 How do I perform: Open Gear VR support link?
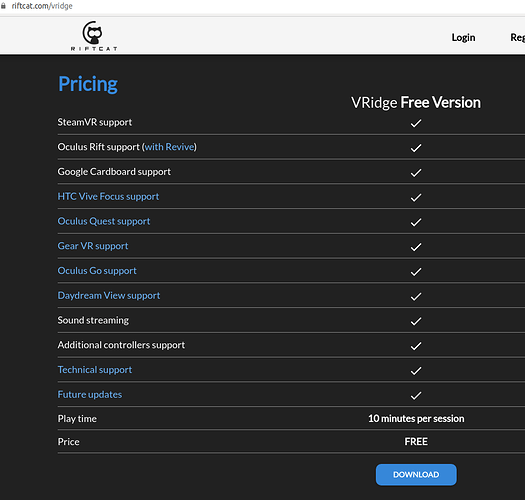pyautogui.click(x=93, y=246)
